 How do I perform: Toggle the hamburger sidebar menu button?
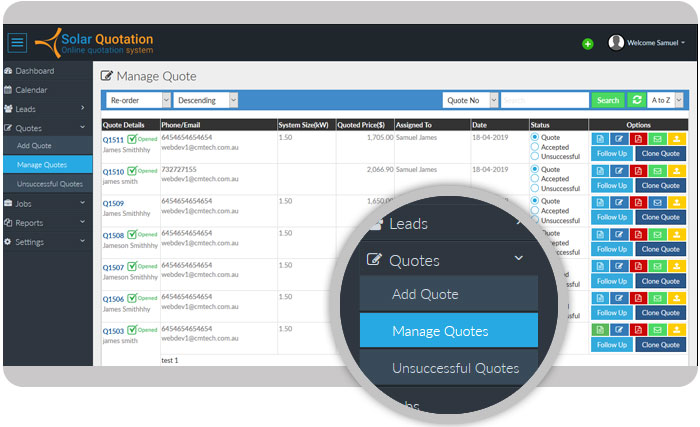[x=17, y=42]
